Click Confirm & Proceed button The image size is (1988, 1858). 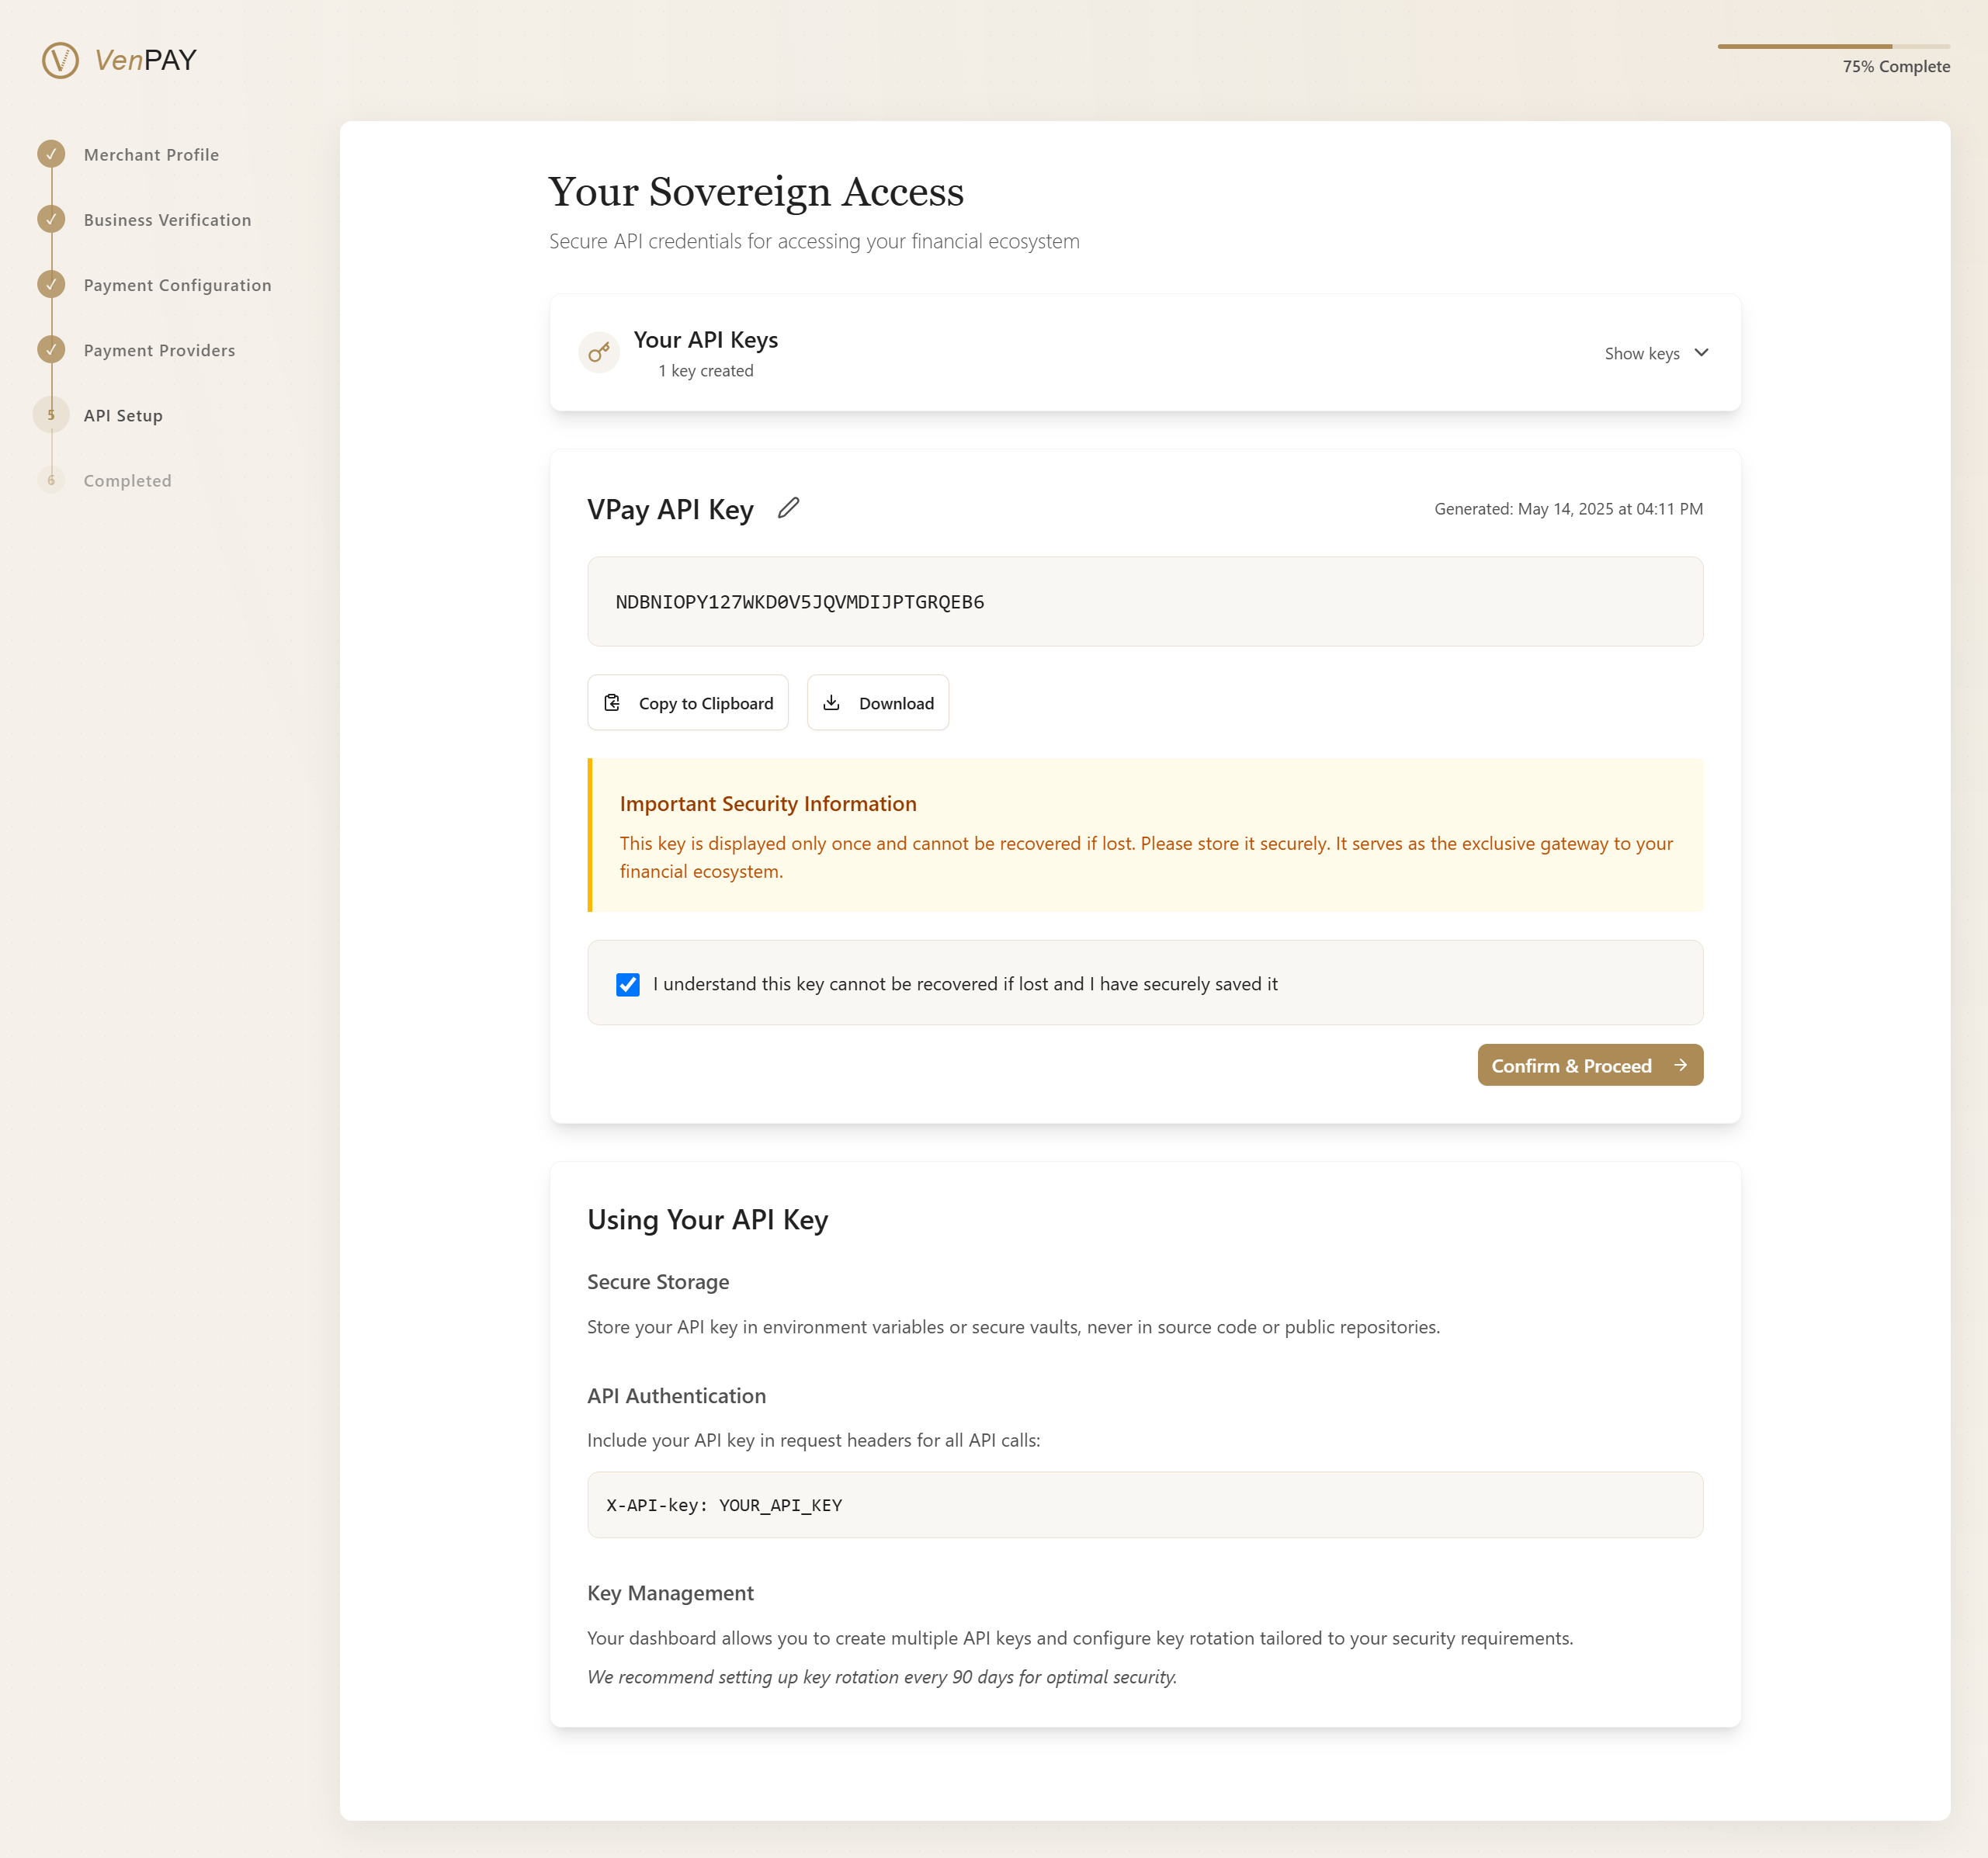tap(1590, 1065)
